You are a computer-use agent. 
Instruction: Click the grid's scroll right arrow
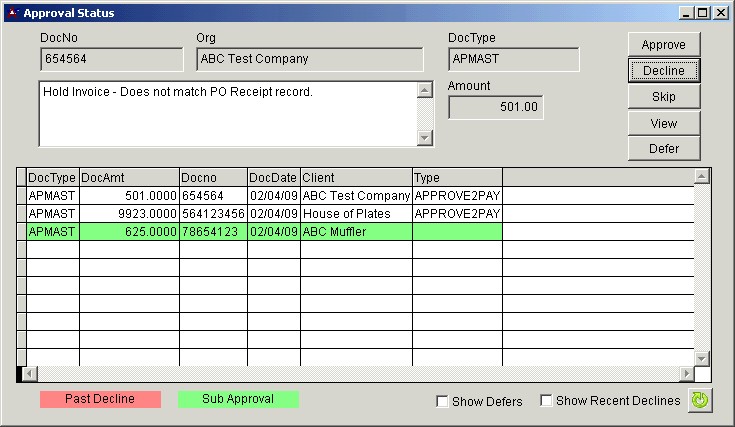pos(686,374)
